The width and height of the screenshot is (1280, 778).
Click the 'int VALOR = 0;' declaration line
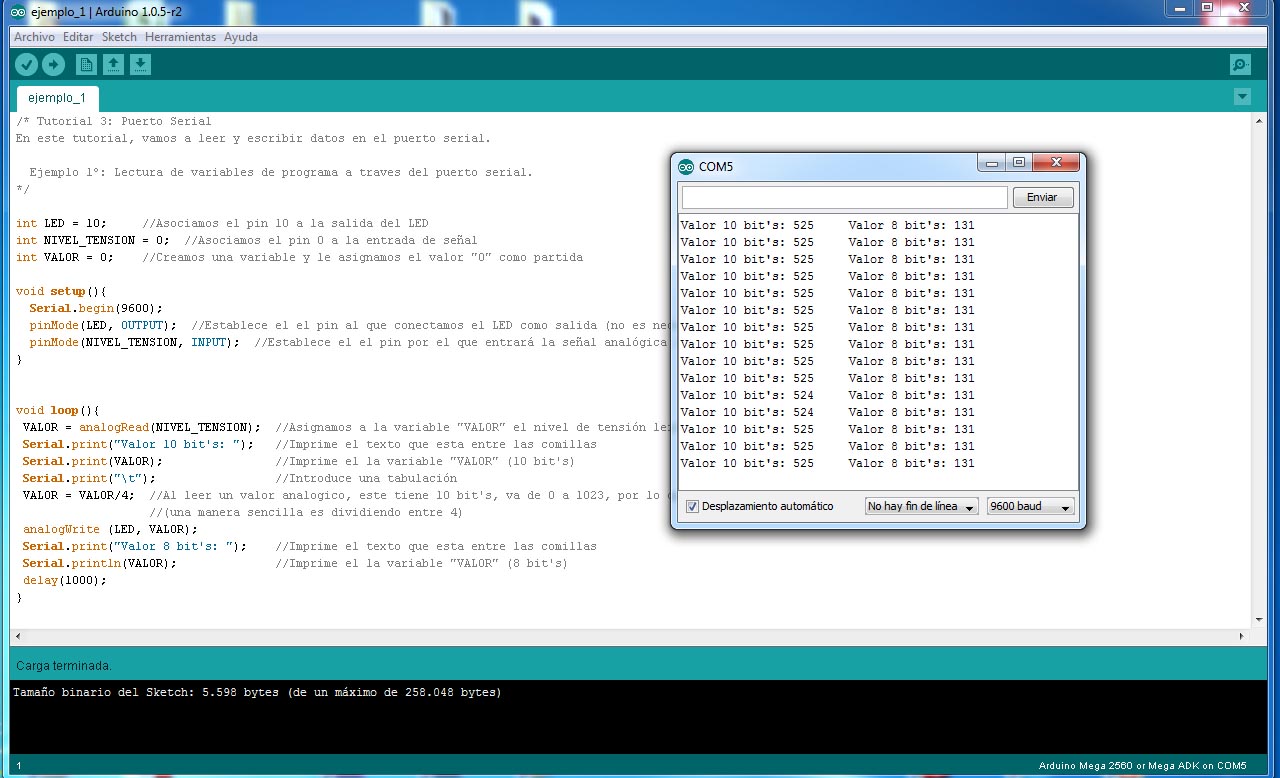(64, 257)
